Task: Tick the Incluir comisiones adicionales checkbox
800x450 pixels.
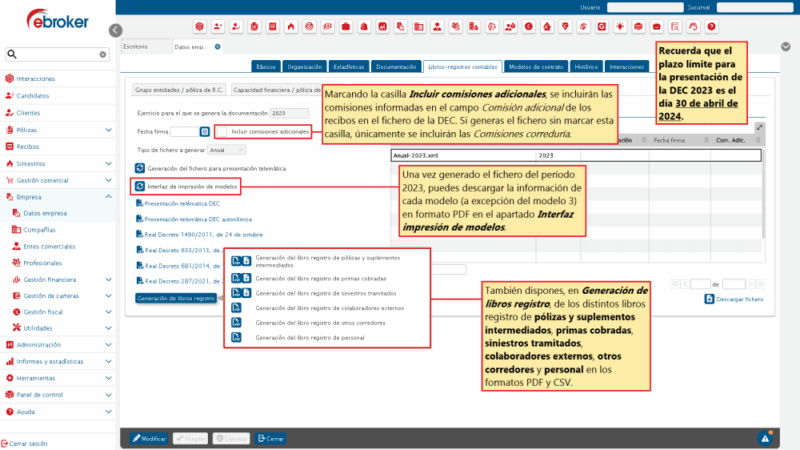Action: click(222, 132)
